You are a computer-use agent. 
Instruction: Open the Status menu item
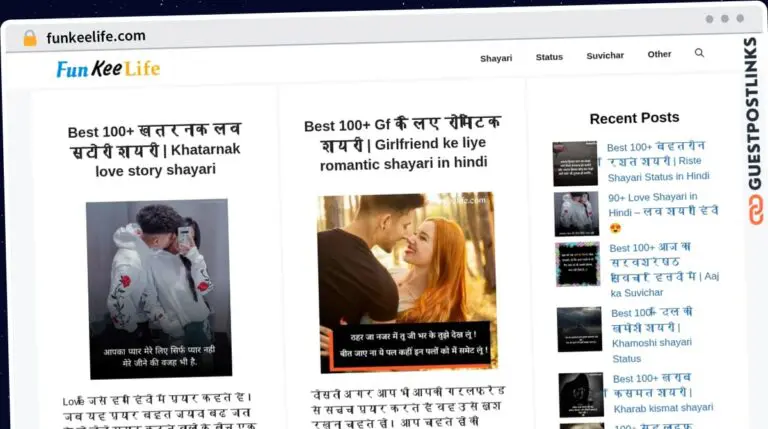click(549, 57)
